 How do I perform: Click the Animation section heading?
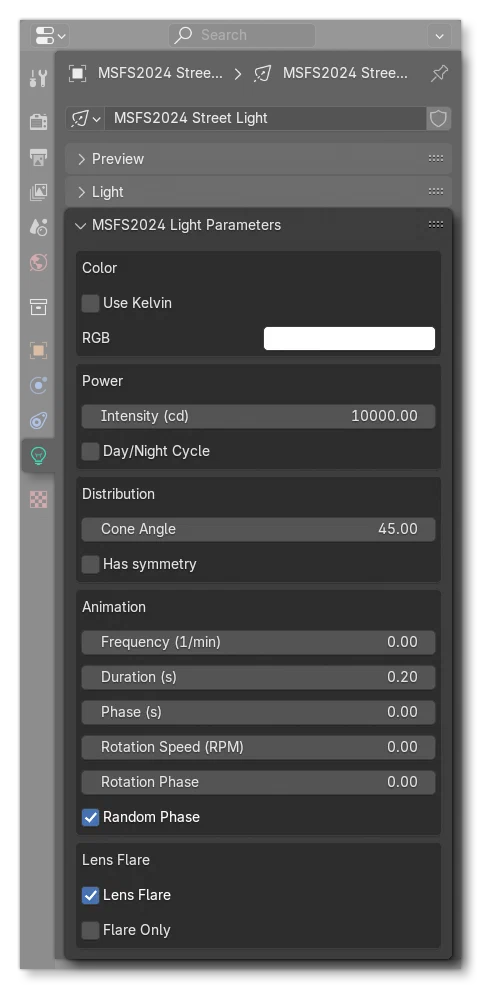113,607
